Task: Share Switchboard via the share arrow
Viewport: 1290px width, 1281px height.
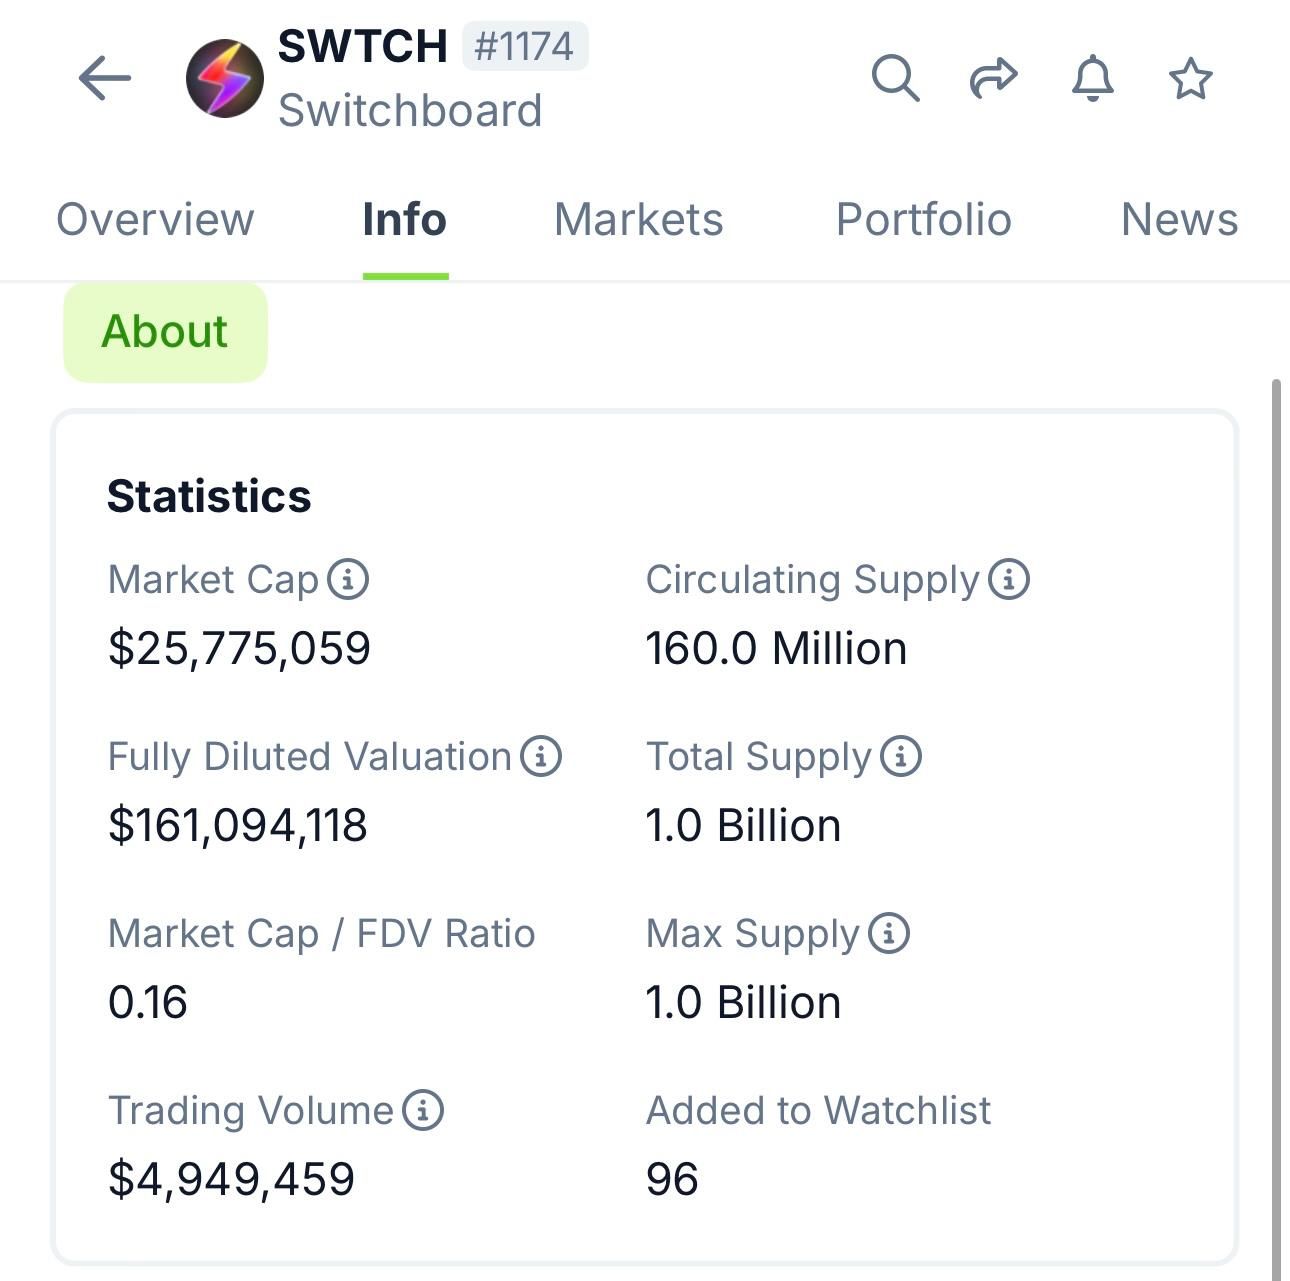Action: pos(993,78)
